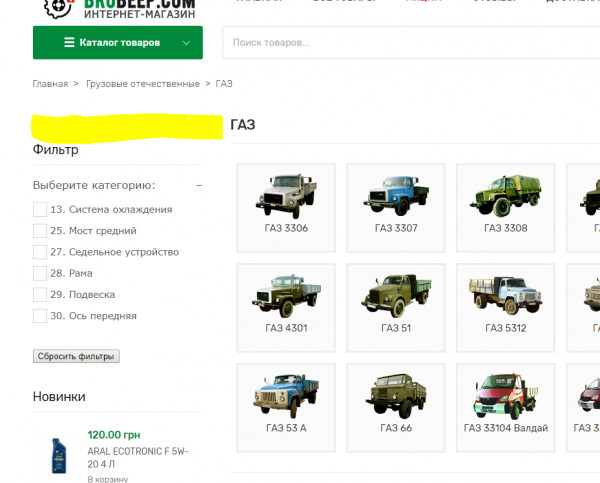Click the hamburger icon in Каталог товаров
The image size is (600, 483).
click(x=69, y=42)
